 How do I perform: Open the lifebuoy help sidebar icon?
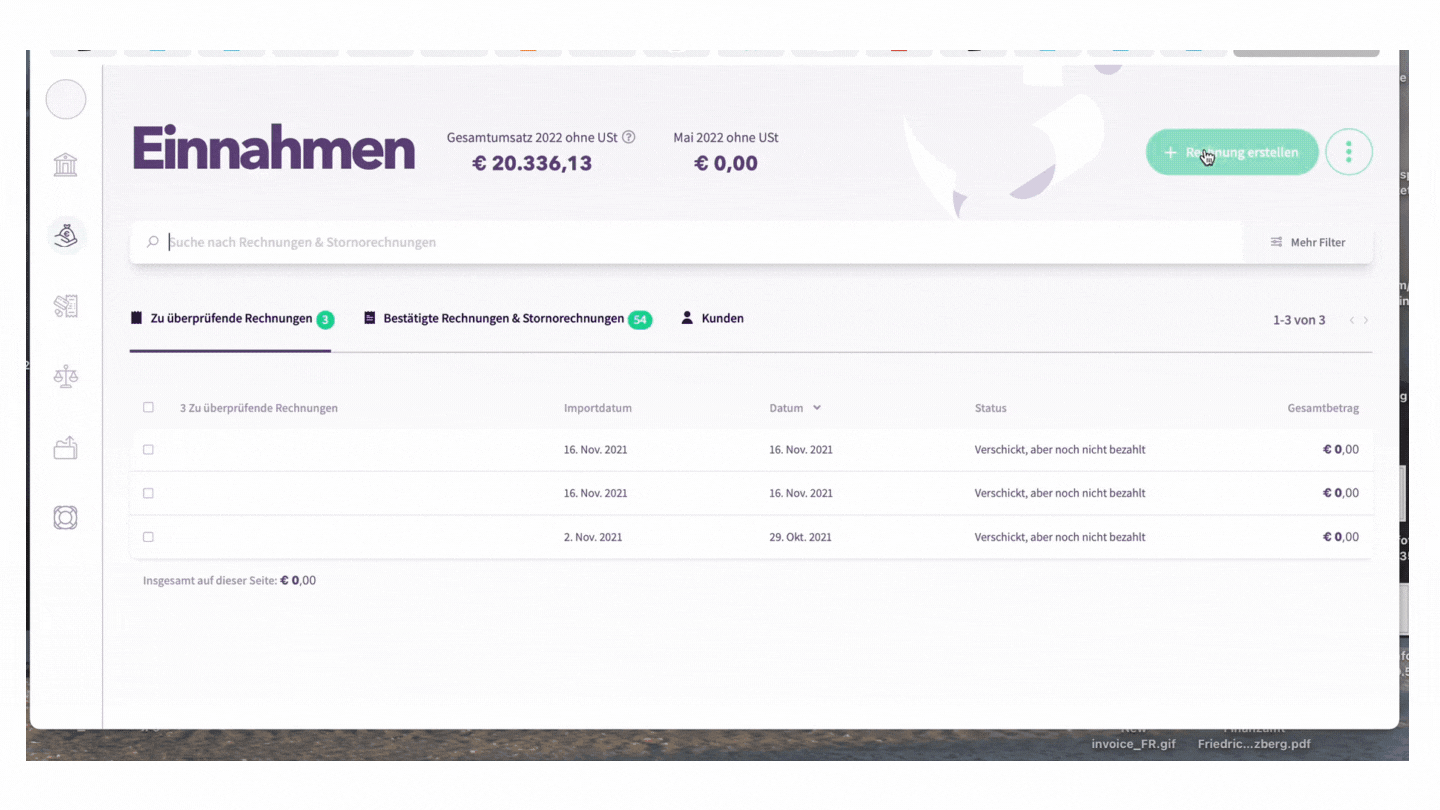(66, 518)
